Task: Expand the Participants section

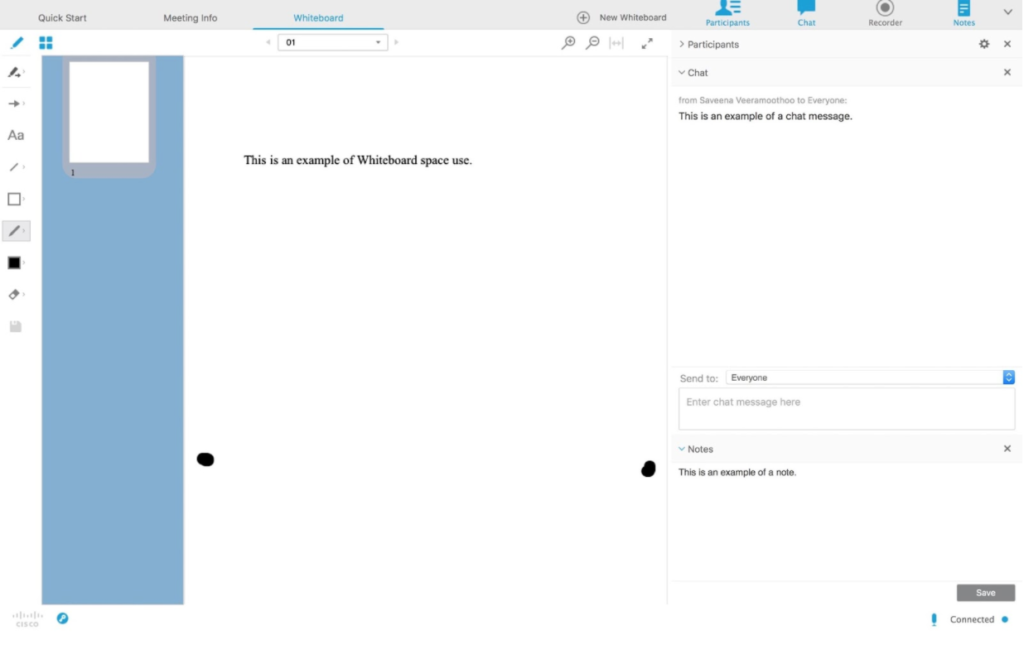Action: click(x=682, y=44)
